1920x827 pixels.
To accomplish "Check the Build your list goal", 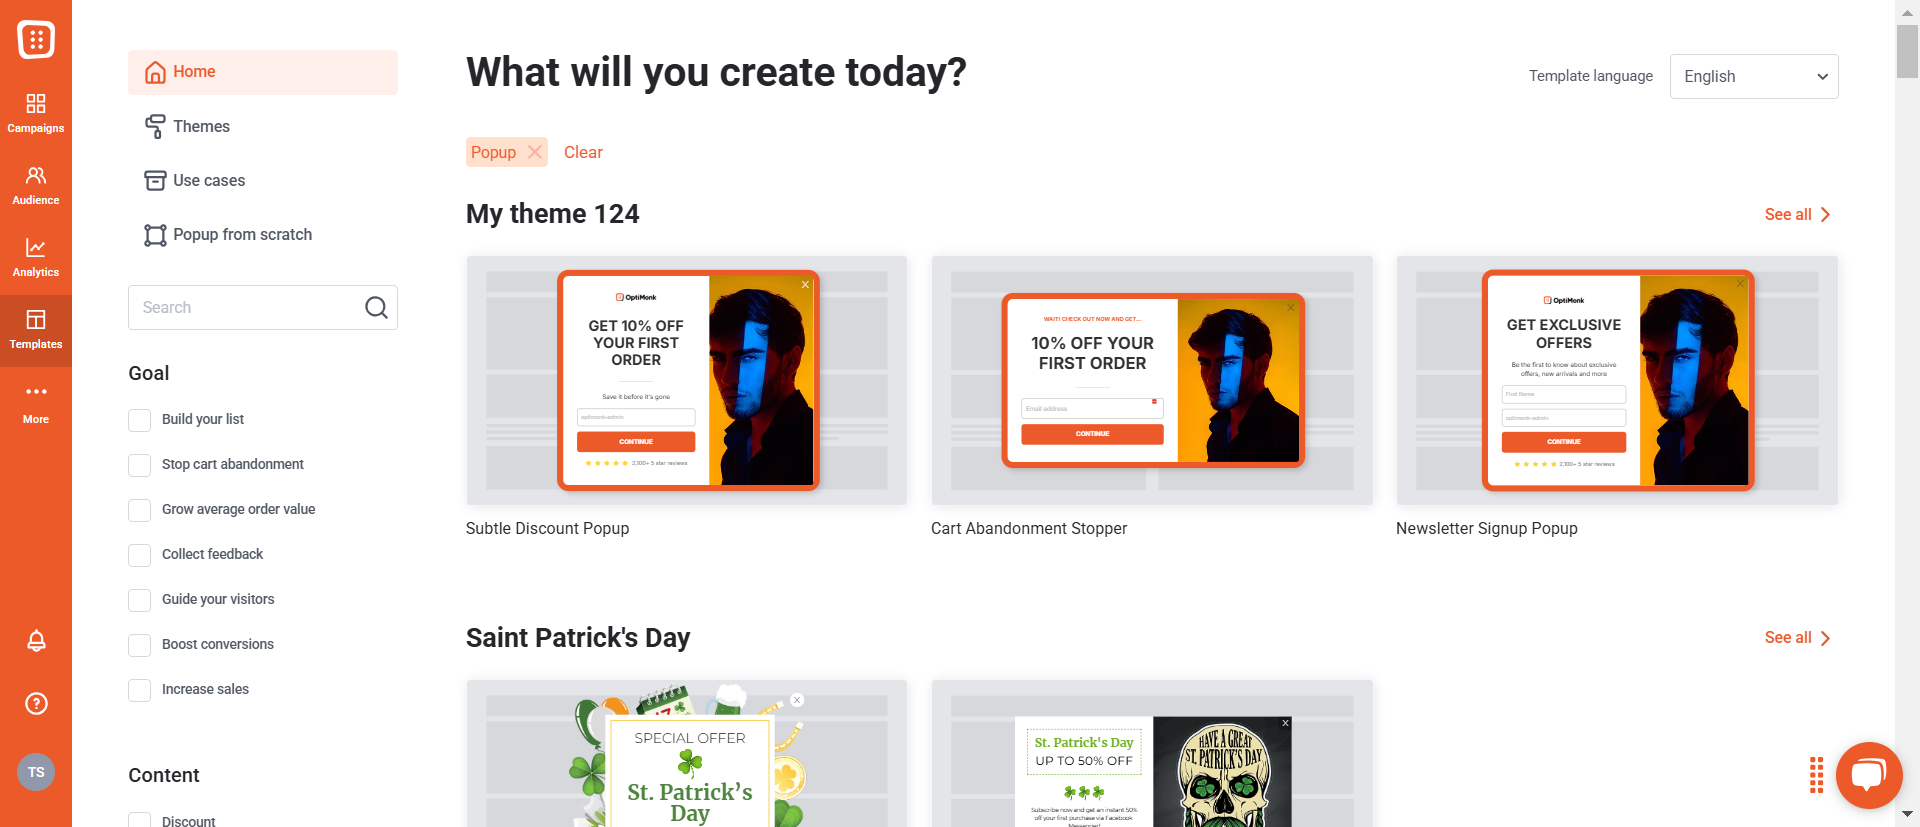I will pos(140,420).
